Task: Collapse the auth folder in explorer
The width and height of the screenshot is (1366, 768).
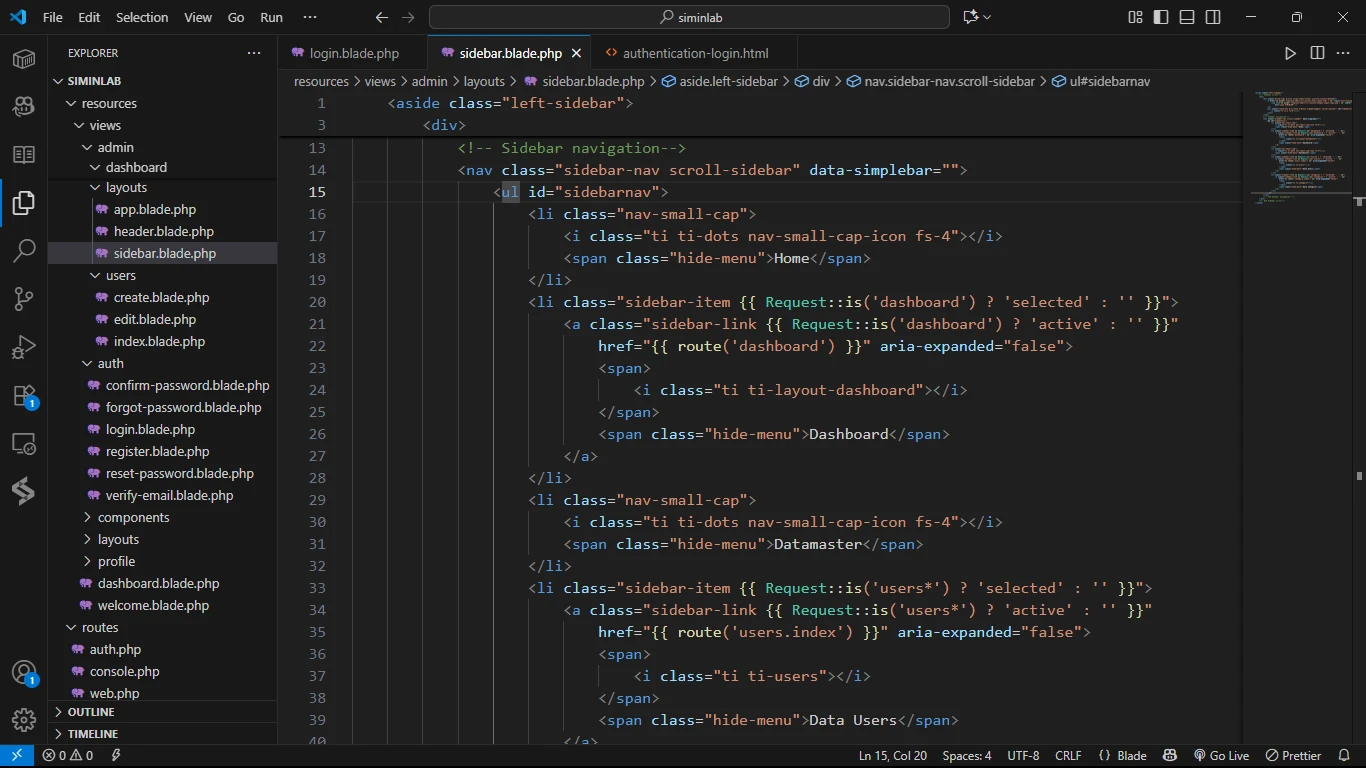Action: [x=110, y=363]
